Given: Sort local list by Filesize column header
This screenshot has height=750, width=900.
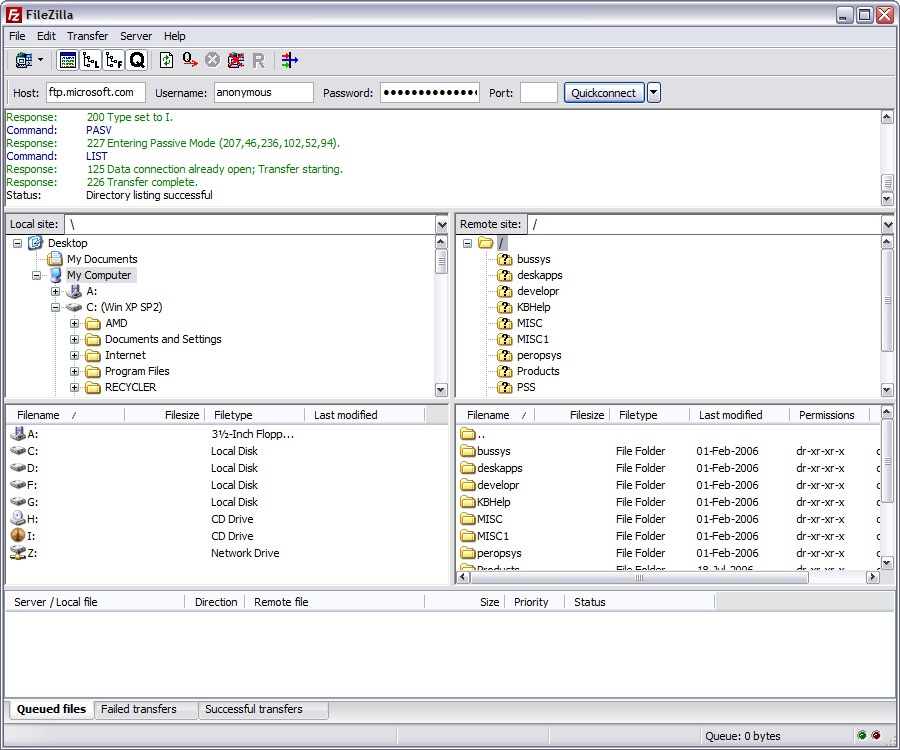Looking at the screenshot, I should point(165,415).
